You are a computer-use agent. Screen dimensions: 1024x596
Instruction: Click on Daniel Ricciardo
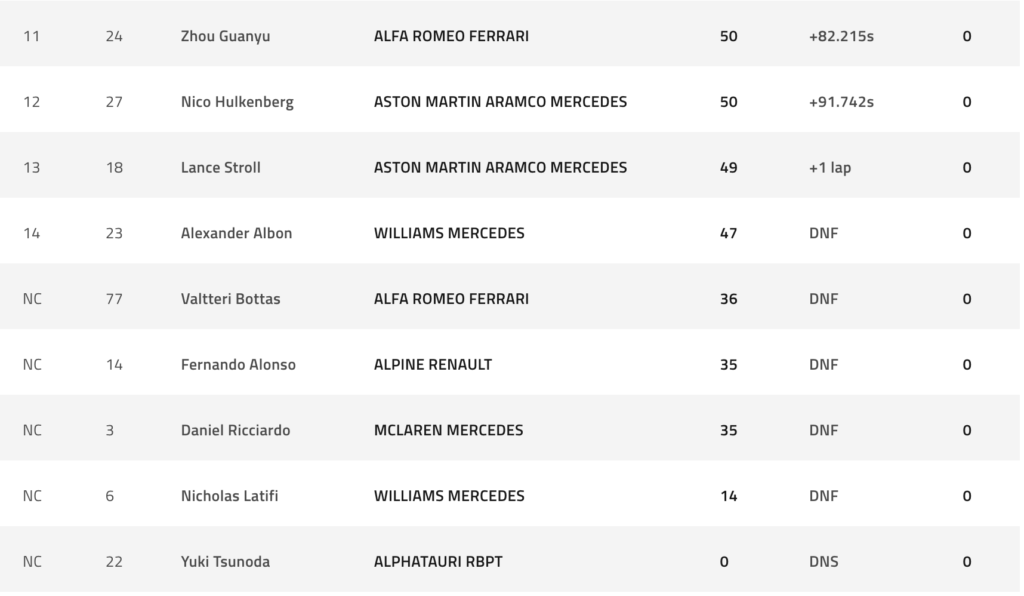point(236,430)
